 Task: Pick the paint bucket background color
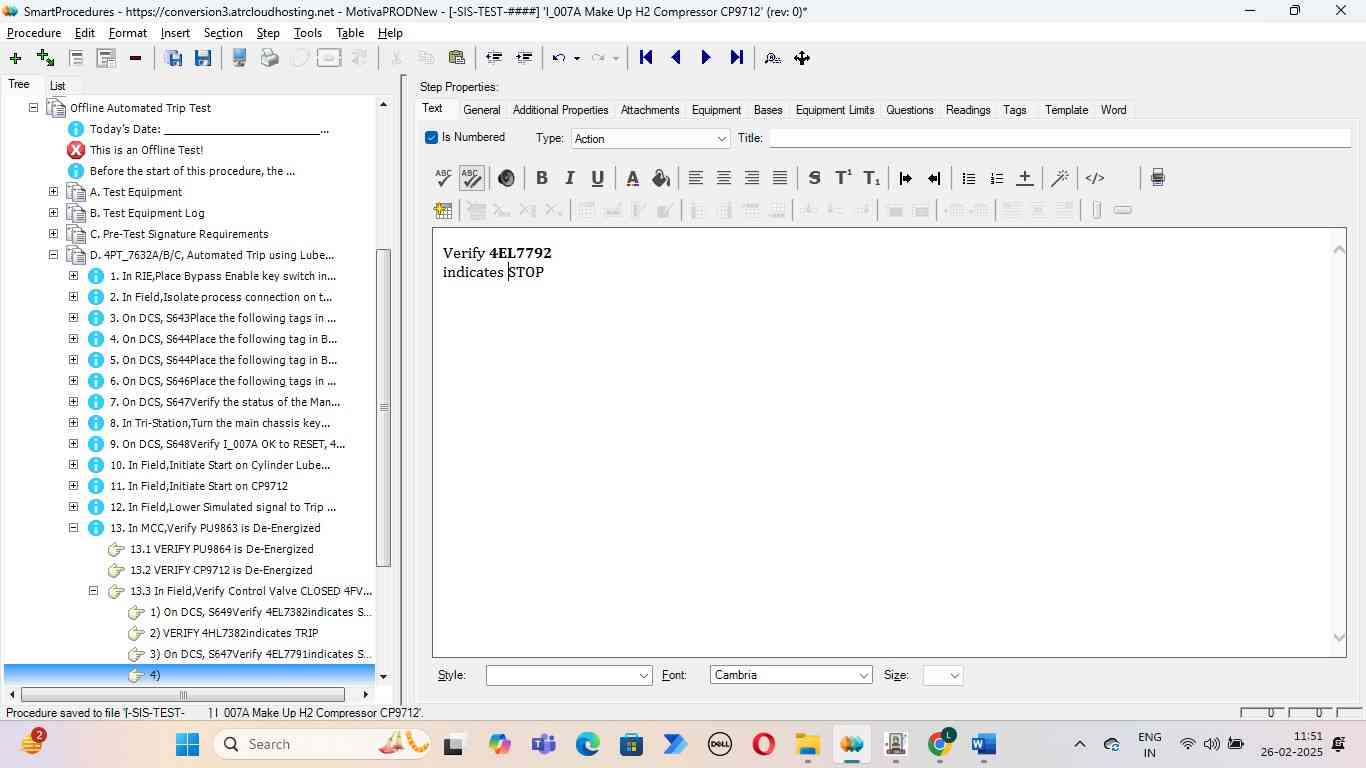[660, 178]
